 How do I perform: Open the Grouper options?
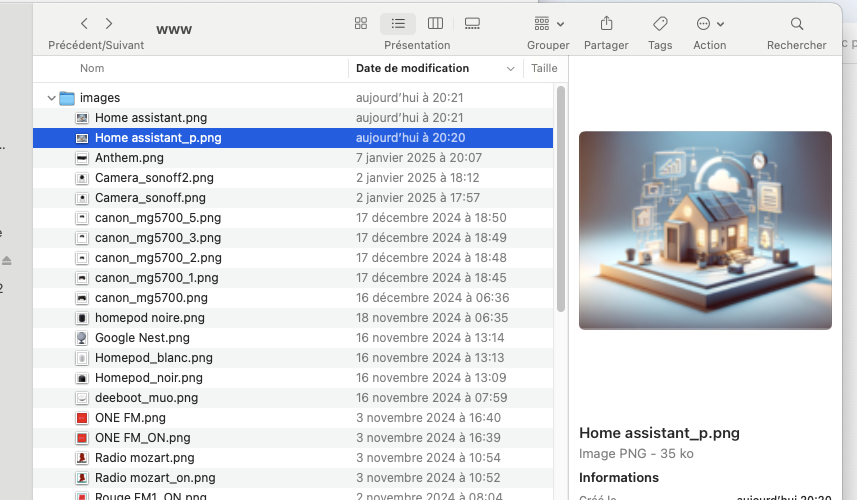[x=548, y=23]
